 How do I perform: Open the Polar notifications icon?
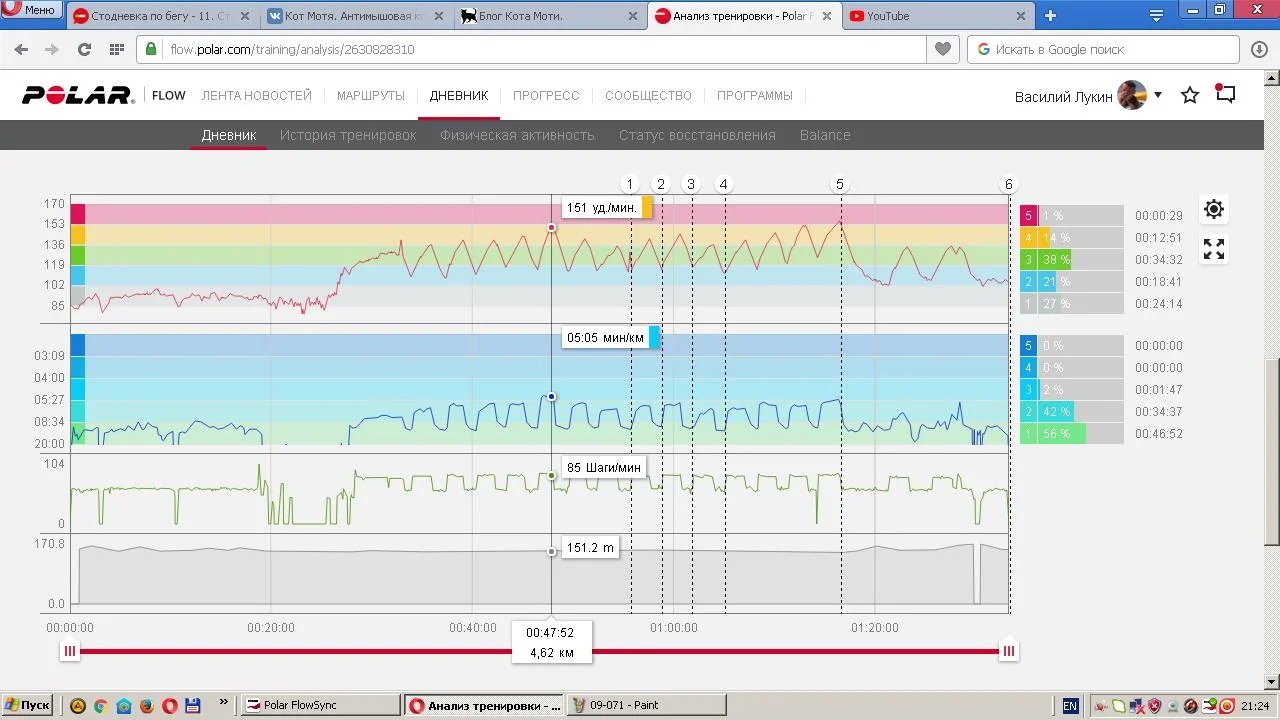coord(1226,94)
